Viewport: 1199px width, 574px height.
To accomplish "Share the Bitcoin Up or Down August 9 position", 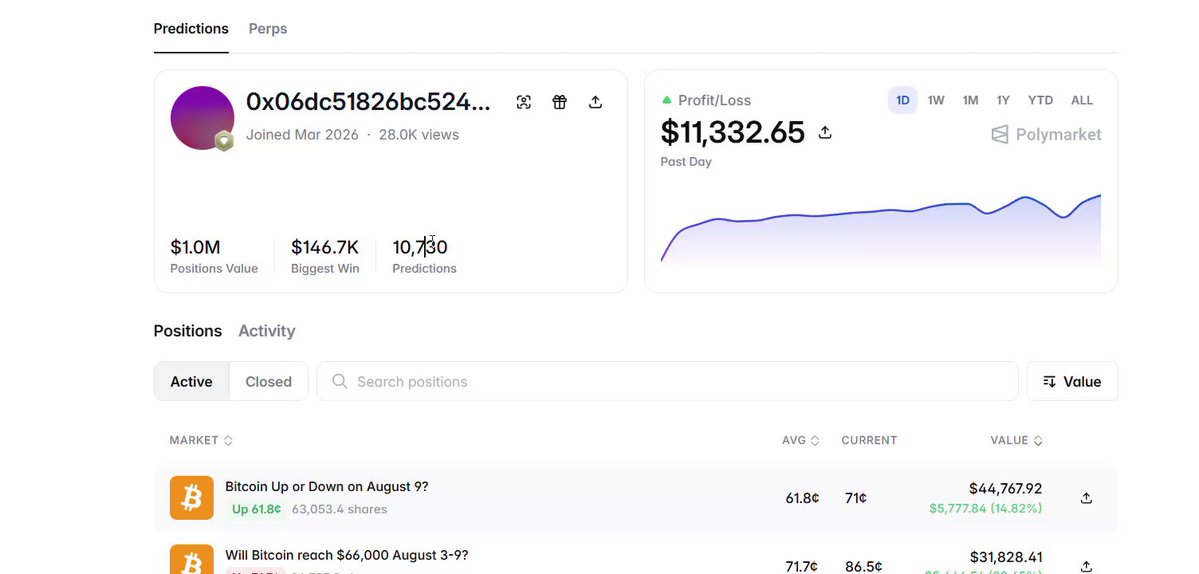I will (1086, 498).
